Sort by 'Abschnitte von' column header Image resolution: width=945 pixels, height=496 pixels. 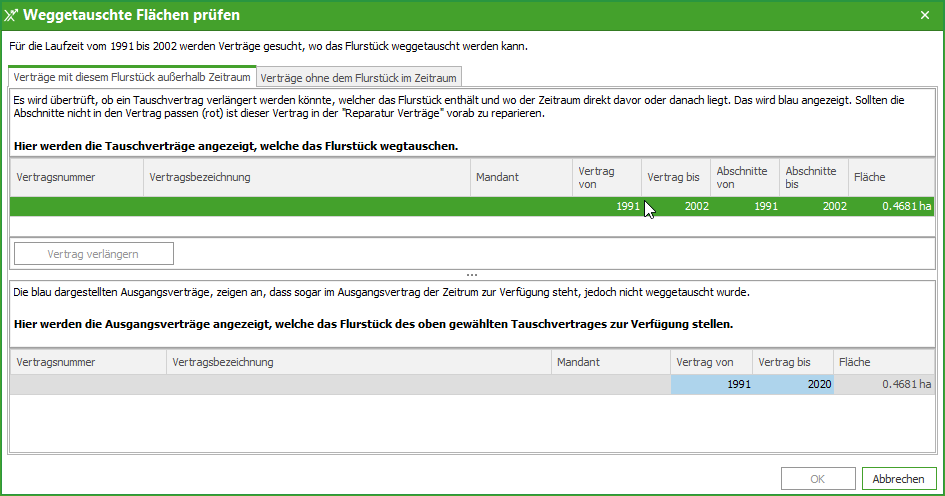pos(744,177)
